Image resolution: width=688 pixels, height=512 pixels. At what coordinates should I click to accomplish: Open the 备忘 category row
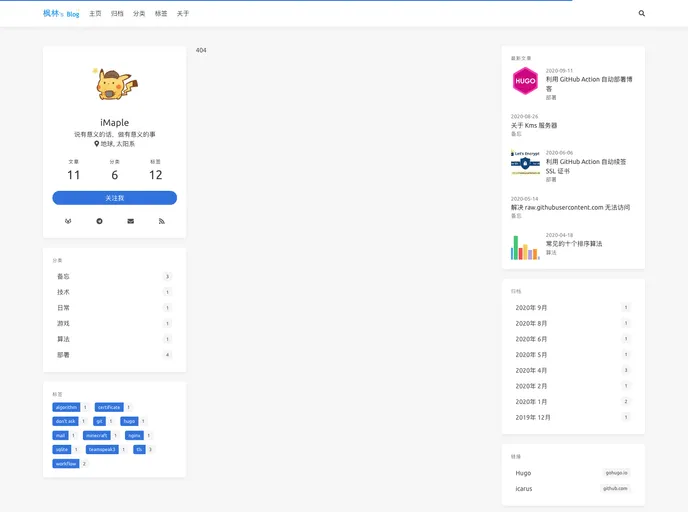click(115, 276)
